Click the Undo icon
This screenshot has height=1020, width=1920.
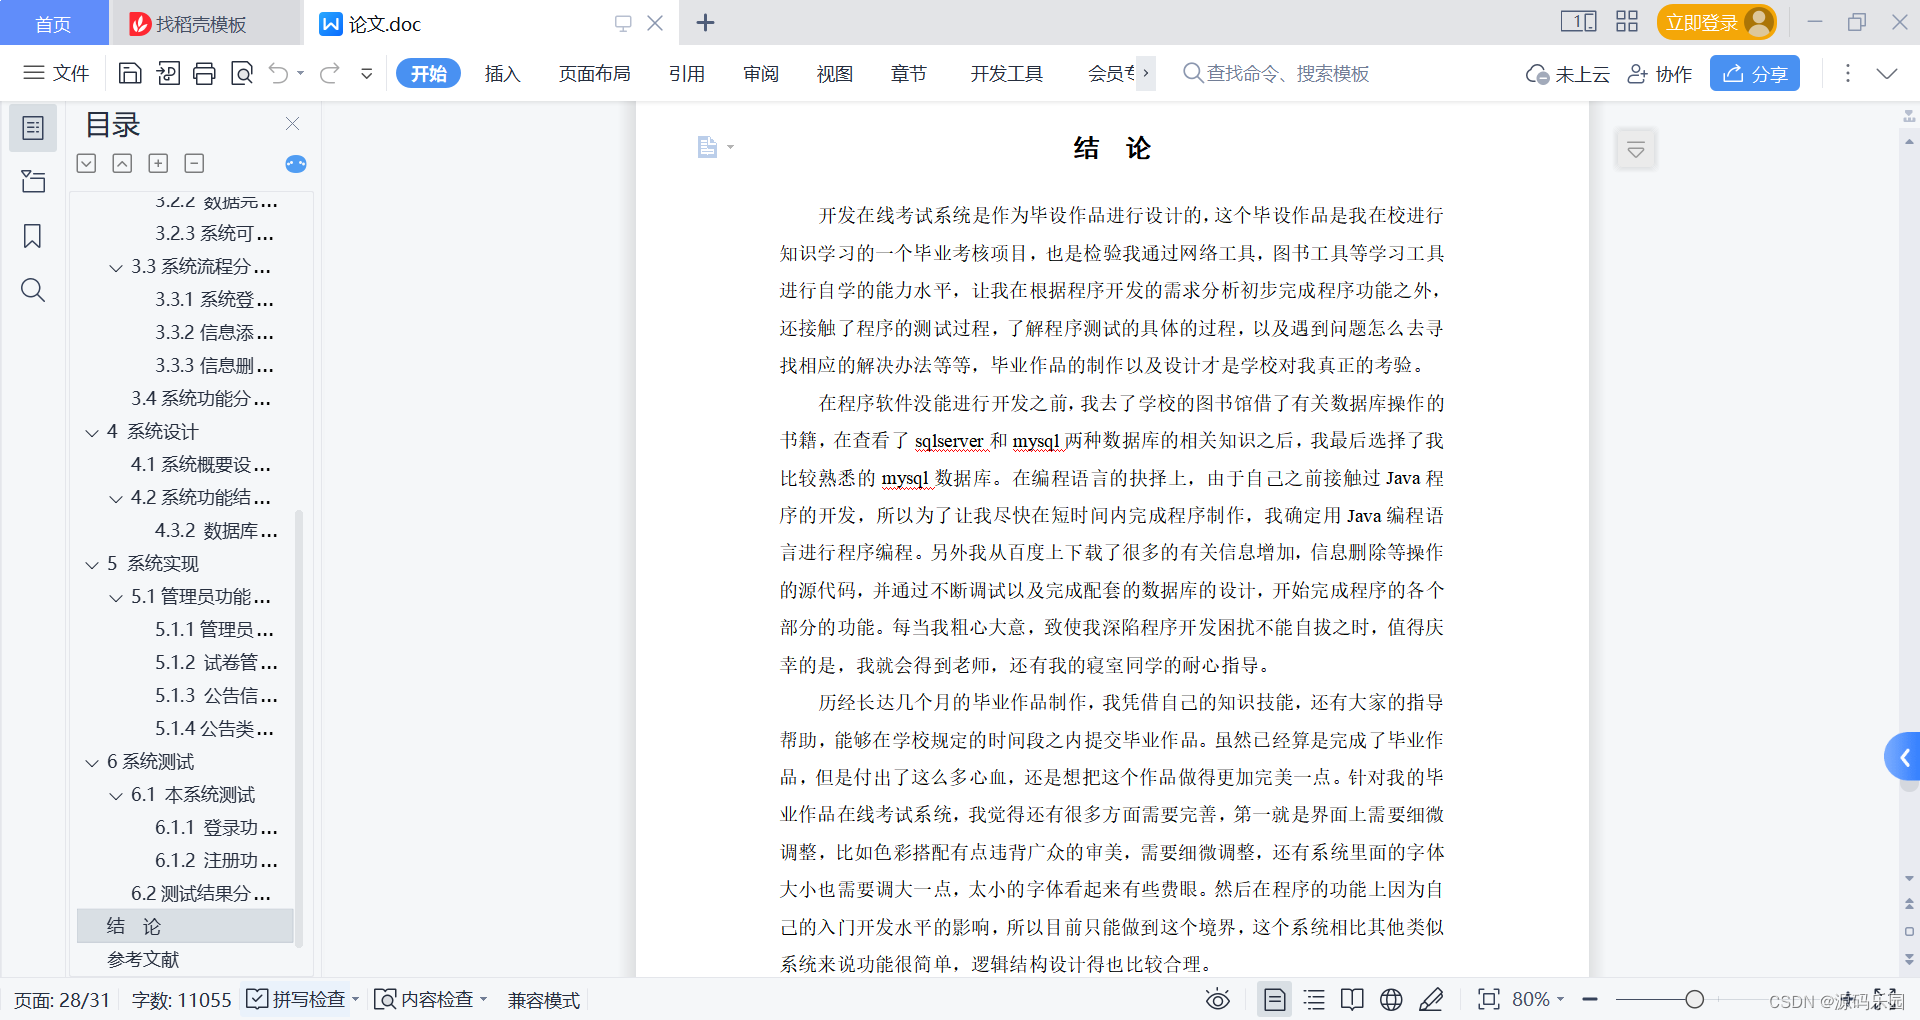[x=278, y=73]
